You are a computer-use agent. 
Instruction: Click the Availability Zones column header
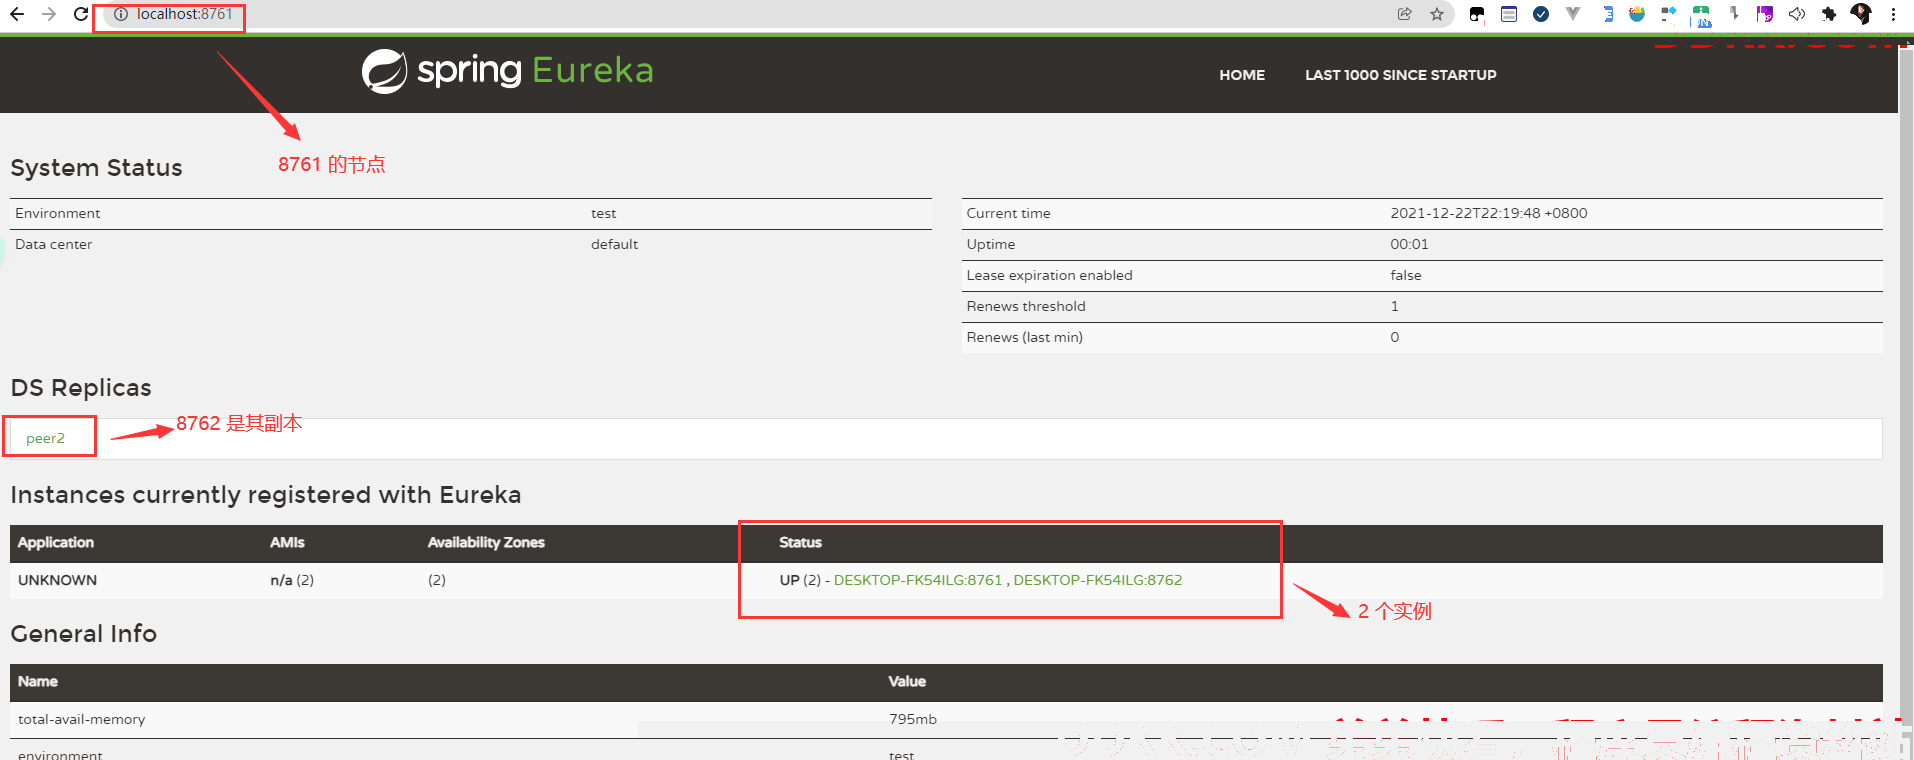pyautogui.click(x=486, y=542)
